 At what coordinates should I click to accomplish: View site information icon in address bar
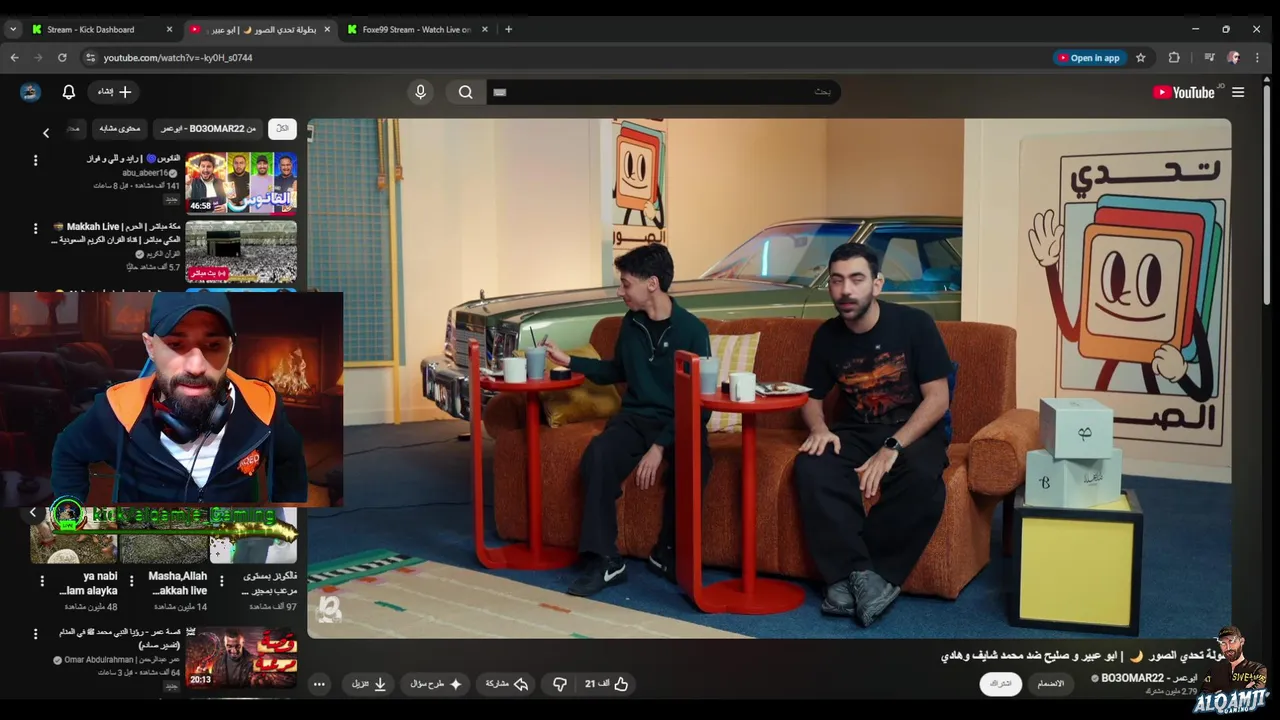tap(90, 58)
